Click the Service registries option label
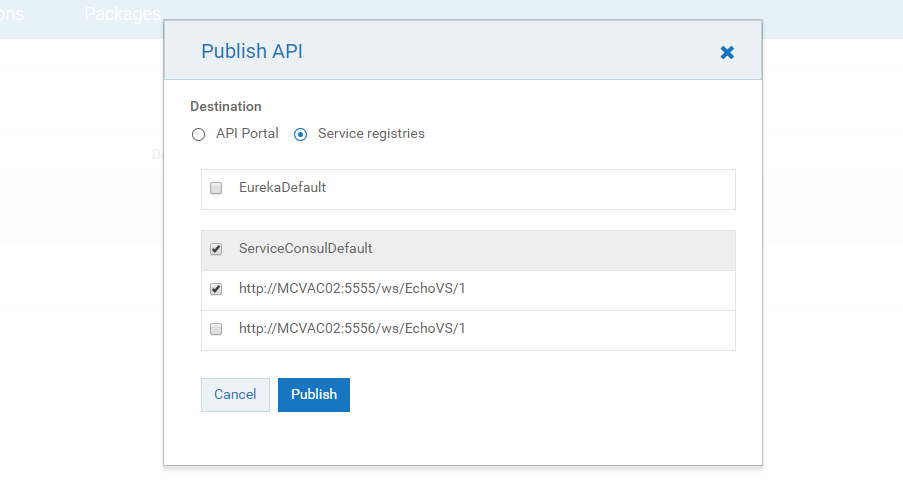The image size is (903, 489). click(x=371, y=134)
